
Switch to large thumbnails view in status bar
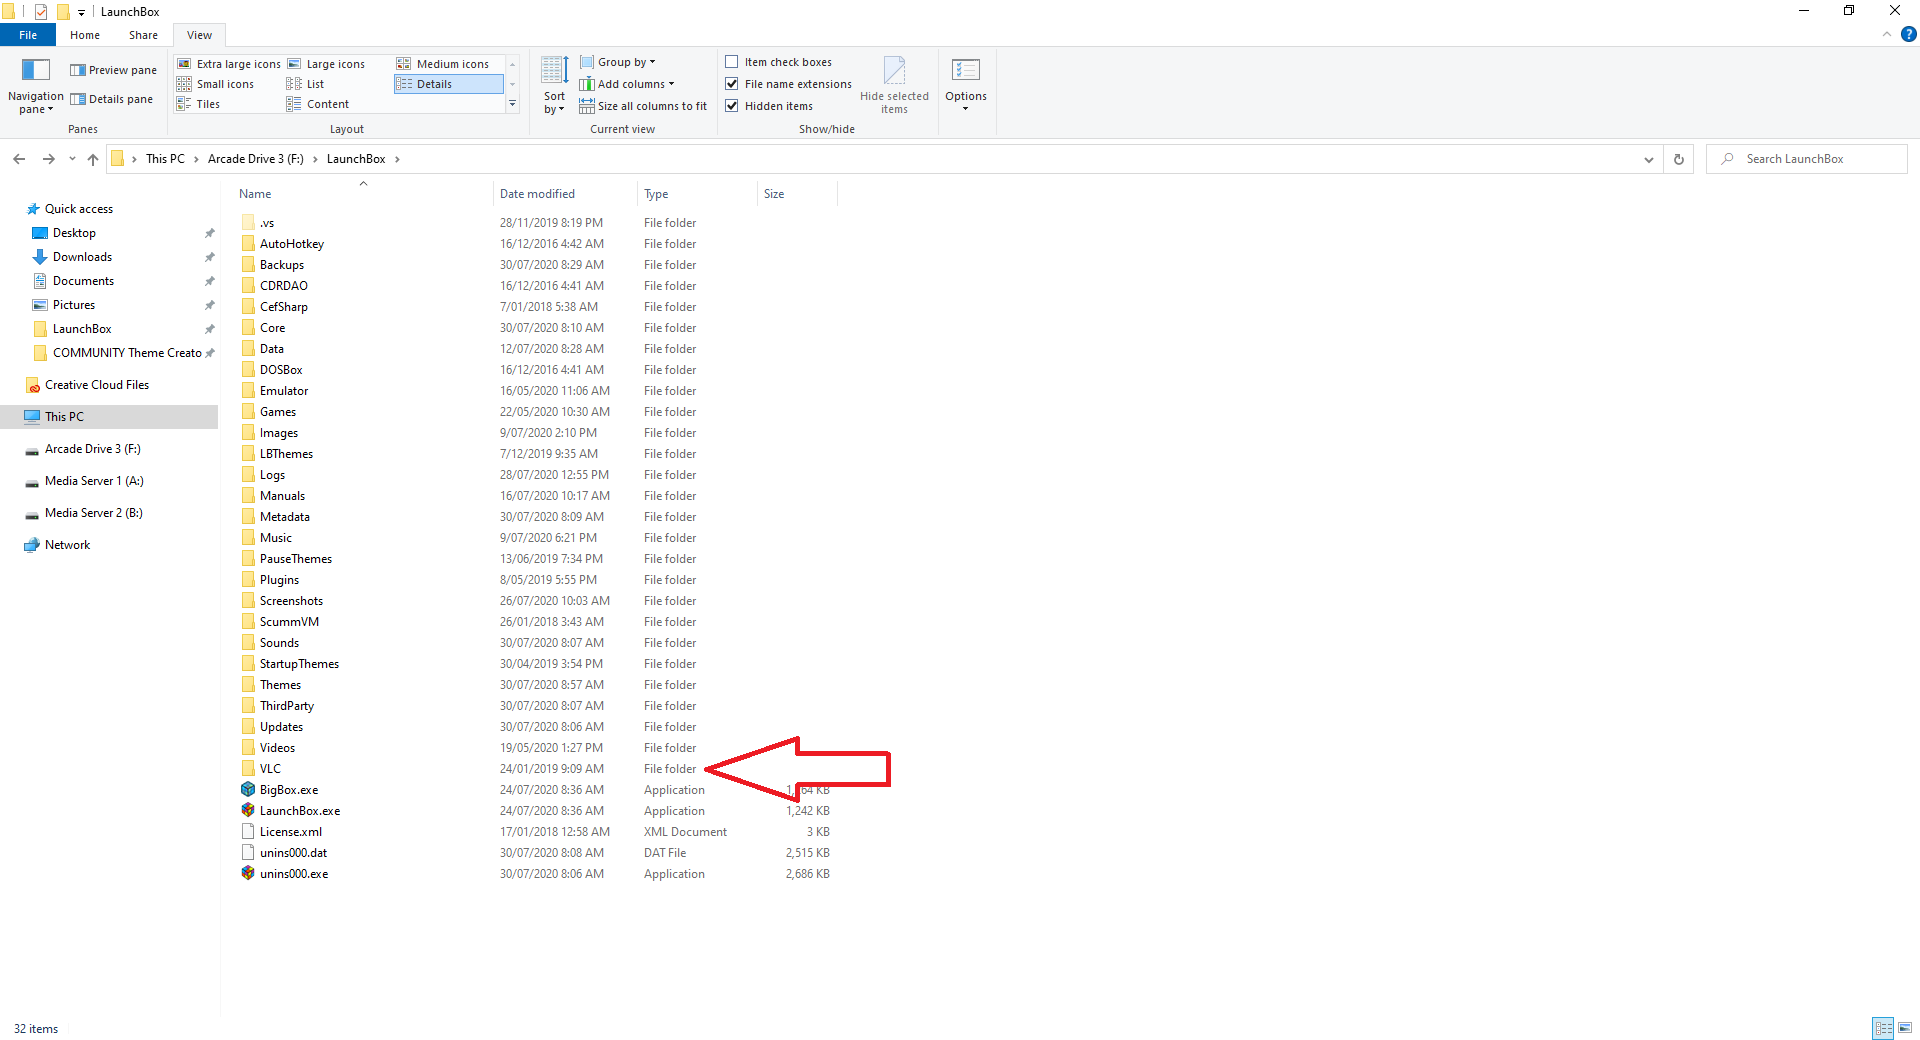click(x=1905, y=1028)
